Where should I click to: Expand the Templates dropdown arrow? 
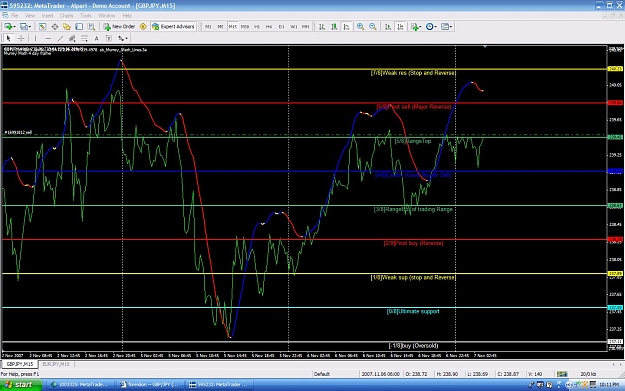451,27
